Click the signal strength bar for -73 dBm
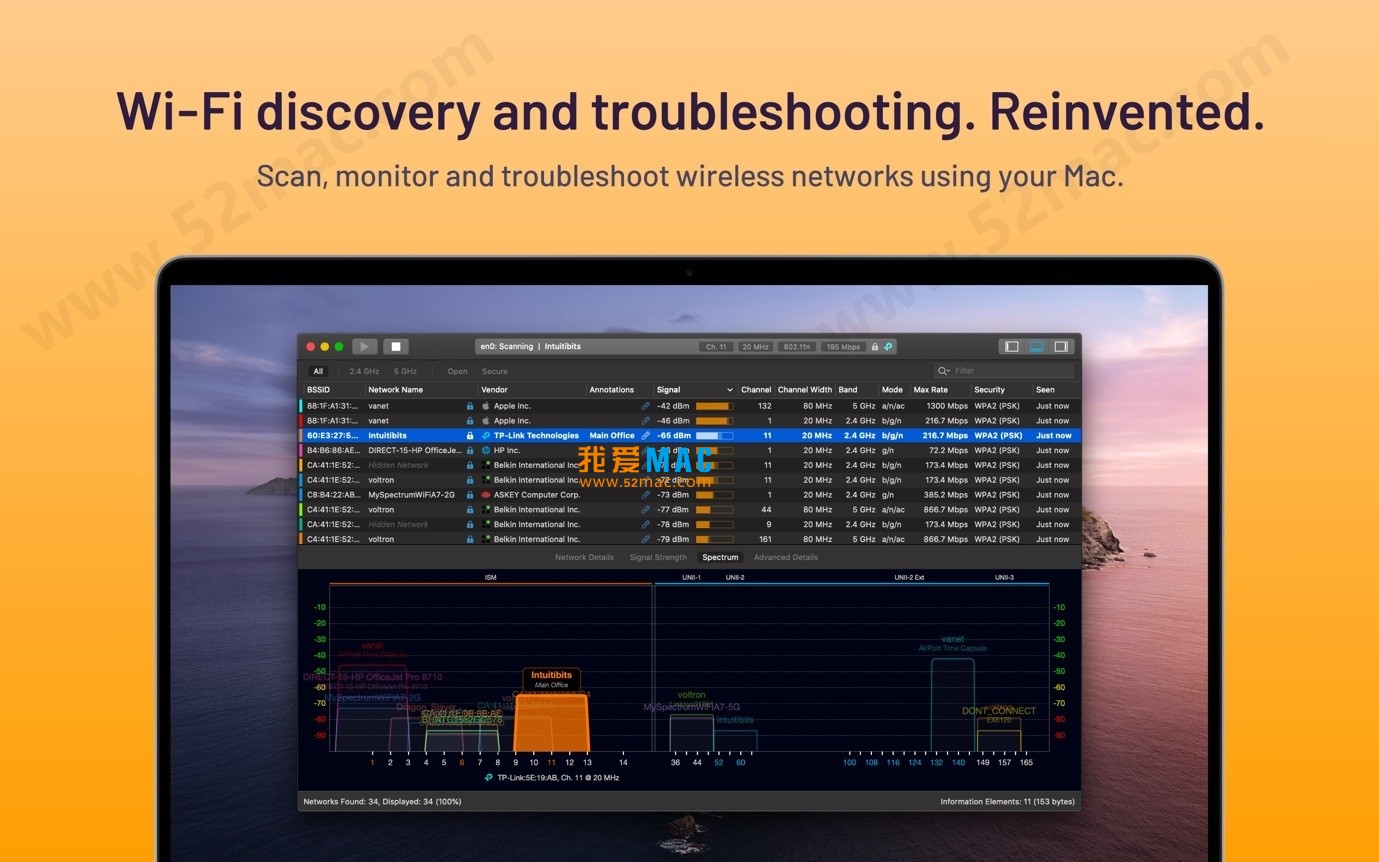Image resolution: width=1379 pixels, height=862 pixels. point(715,495)
